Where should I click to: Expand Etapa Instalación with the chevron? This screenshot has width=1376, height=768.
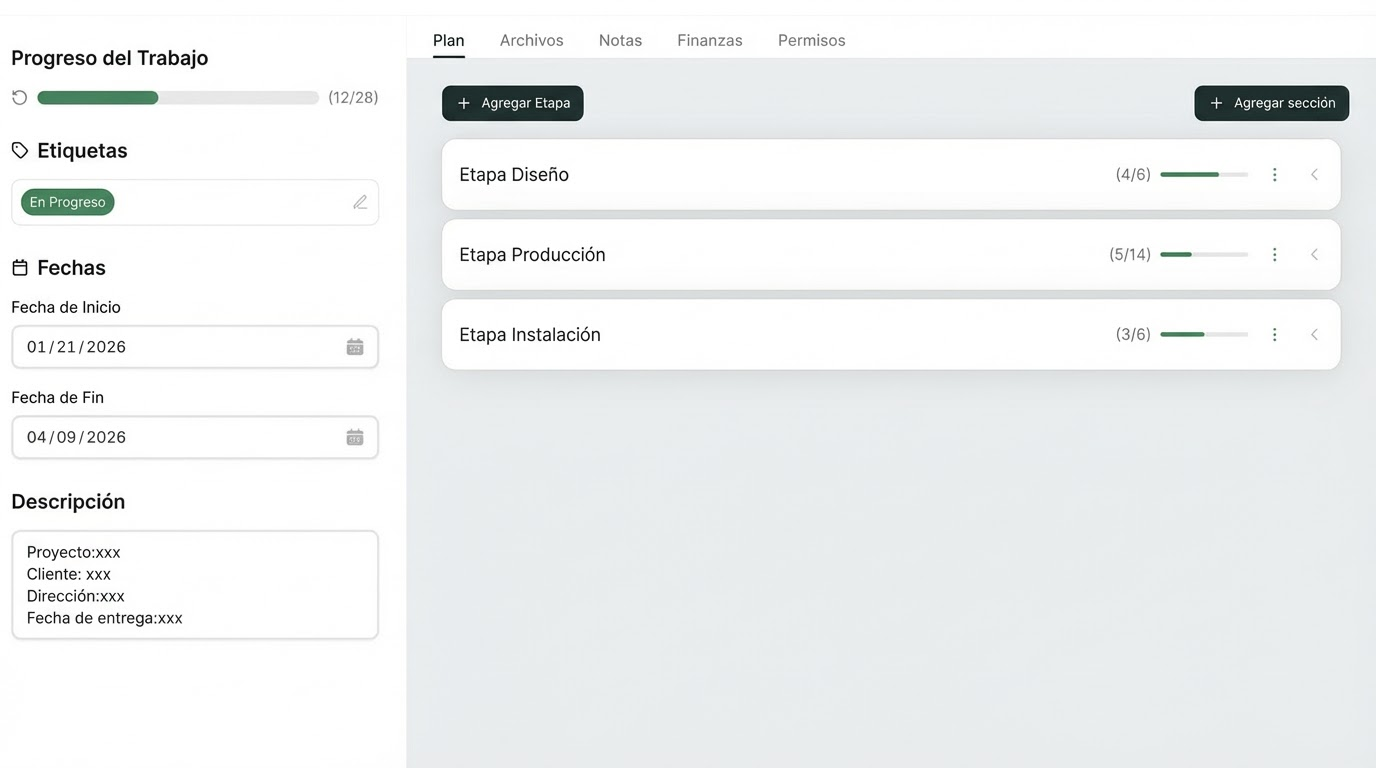1314,335
